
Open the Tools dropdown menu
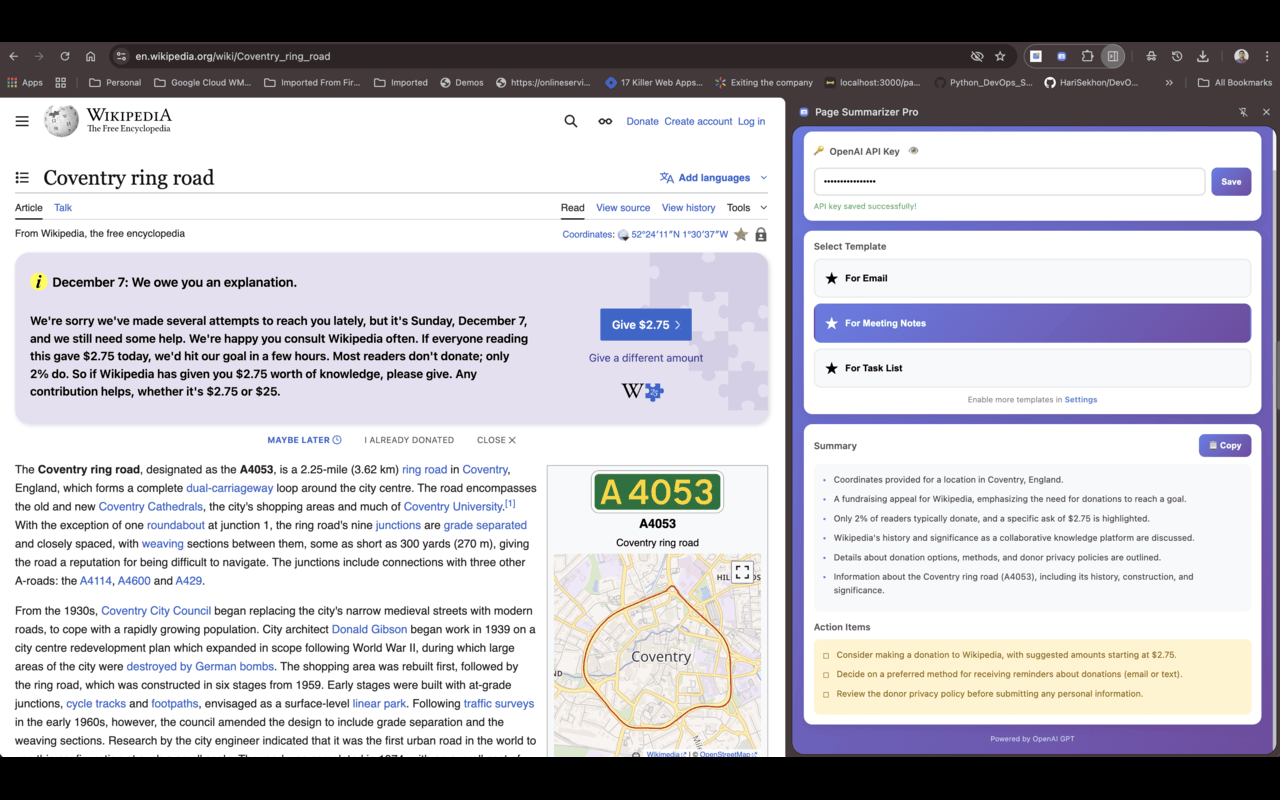(x=746, y=208)
